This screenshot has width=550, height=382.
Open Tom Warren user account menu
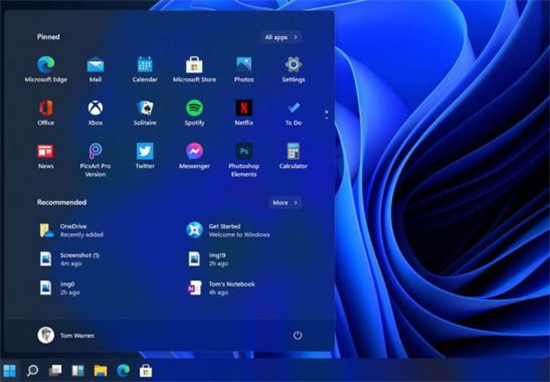click(x=66, y=335)
